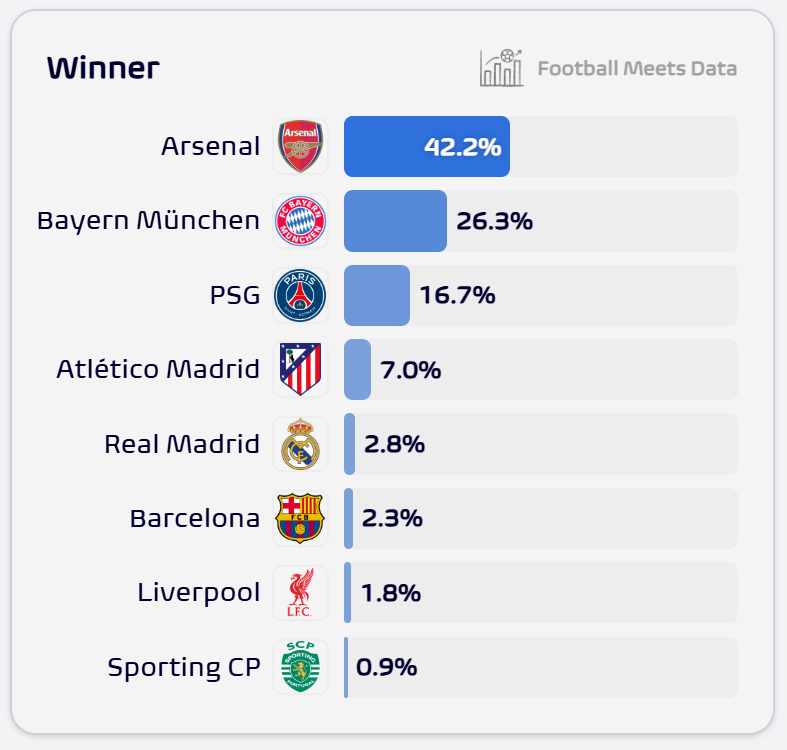Click the Bayern München 26.3% bar
The image size is (787, 750).
395,221
